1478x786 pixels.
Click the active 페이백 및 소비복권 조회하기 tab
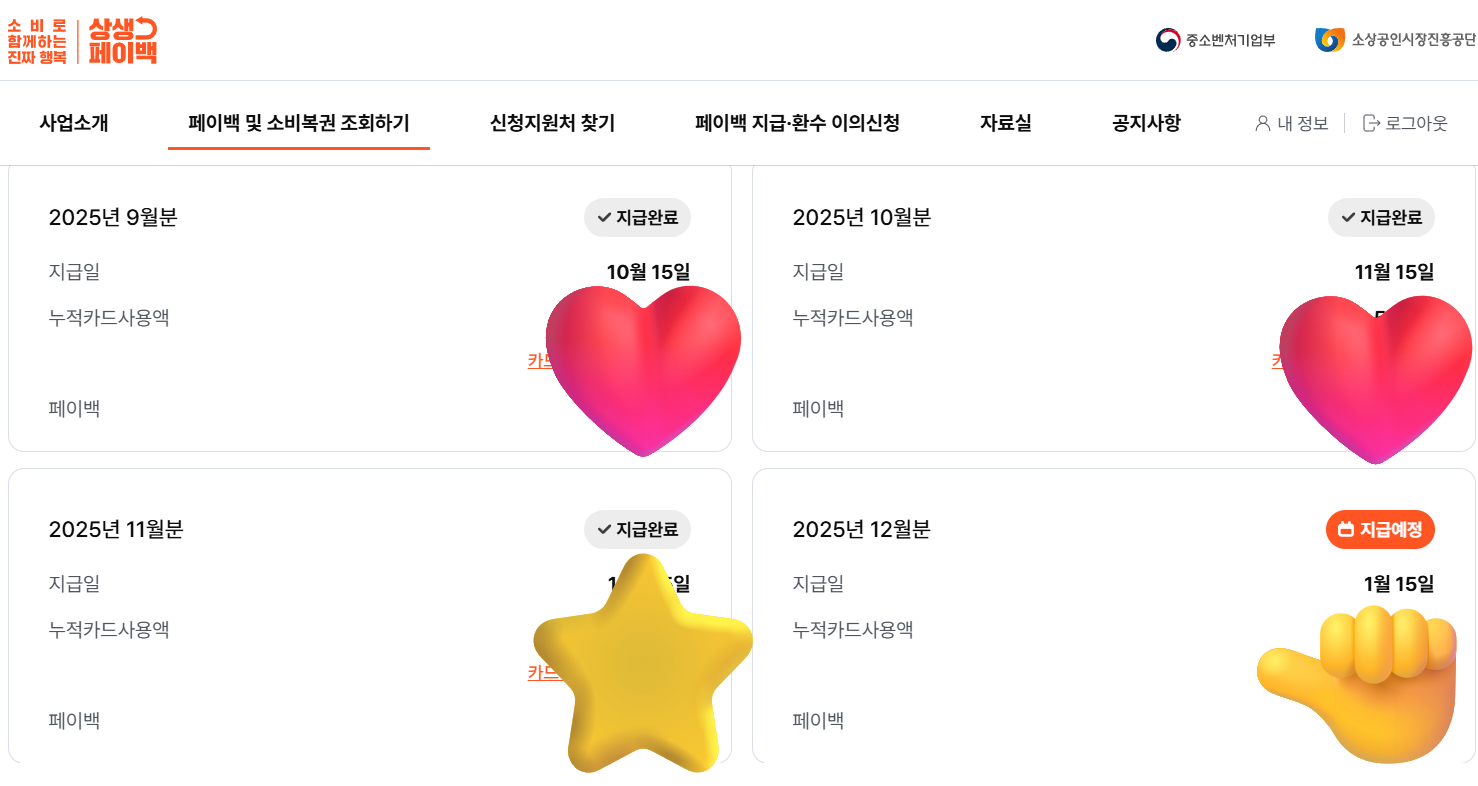point(298,123)
